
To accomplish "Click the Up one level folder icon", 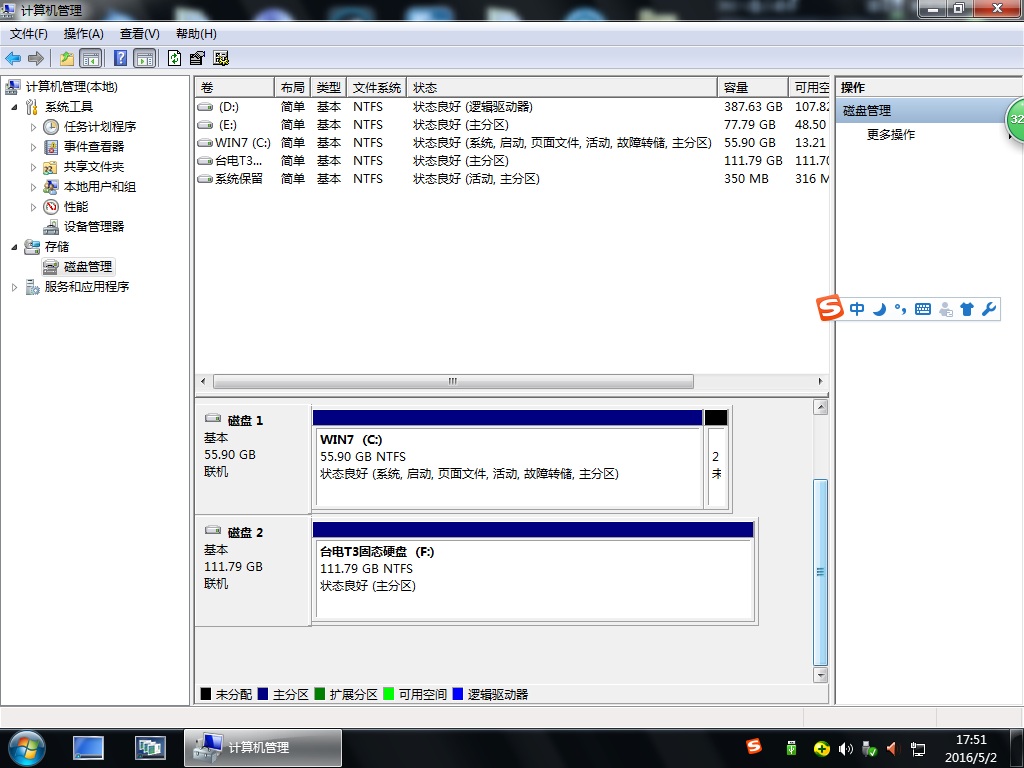I will 67,58.
